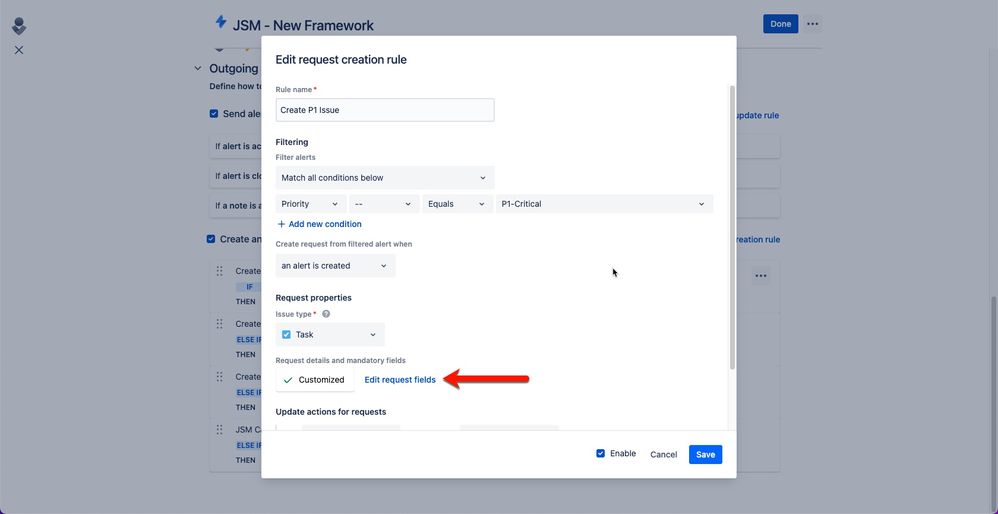Click the creation rule link in background
Image resolution: width=998 pixels, height=514 pixels.
coord(759,239)
